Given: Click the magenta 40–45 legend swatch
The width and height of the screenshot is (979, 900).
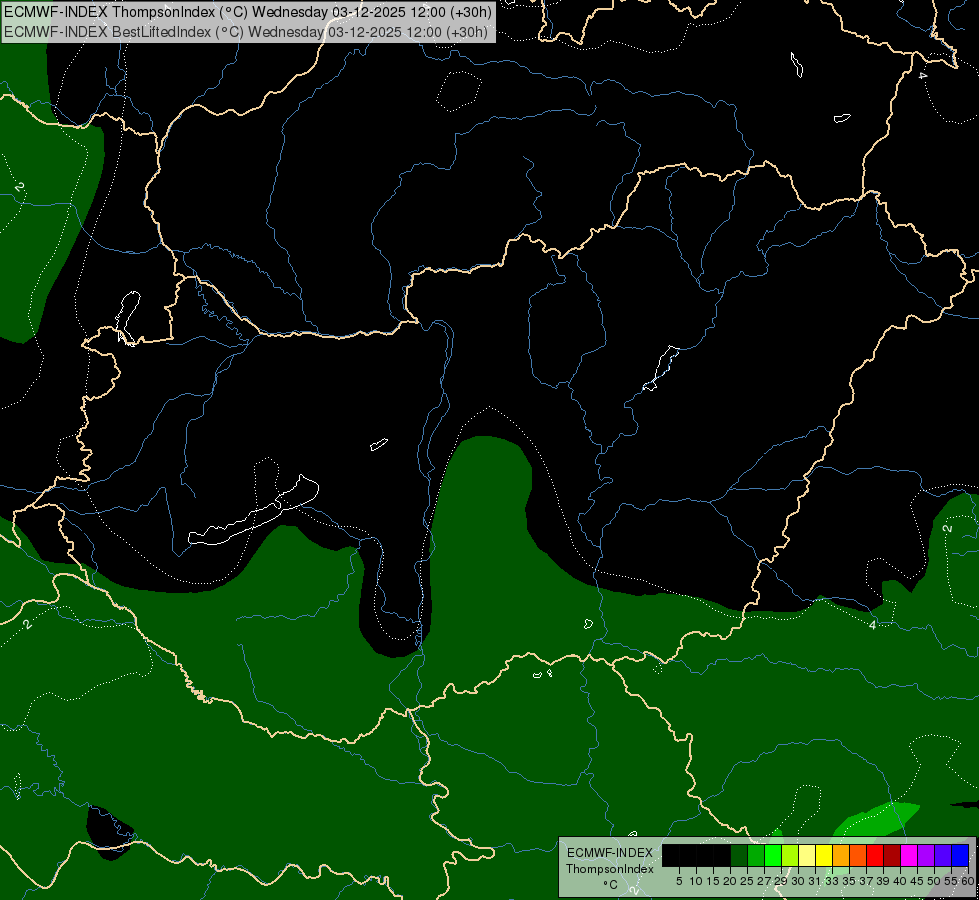Looking at the screenshot, I should point(910,855).
